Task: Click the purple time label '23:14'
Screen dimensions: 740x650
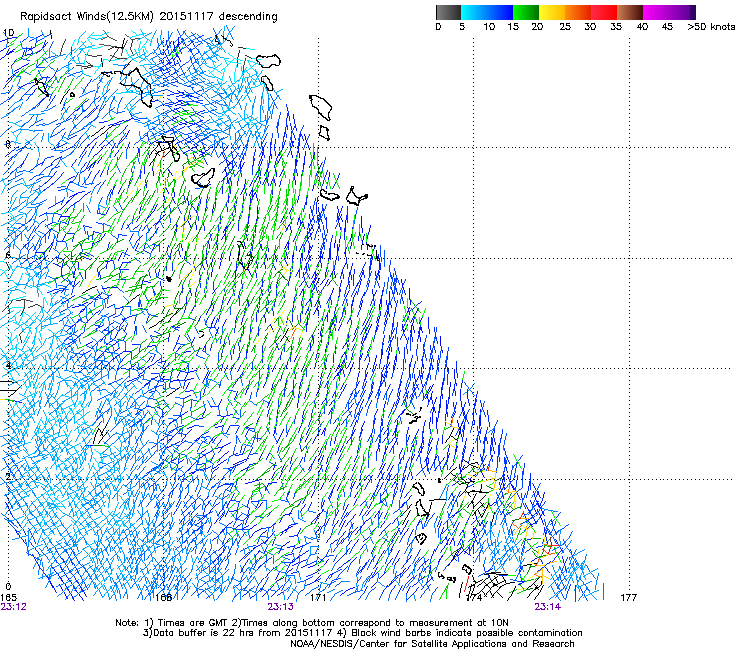Action: tap(547, 607)
